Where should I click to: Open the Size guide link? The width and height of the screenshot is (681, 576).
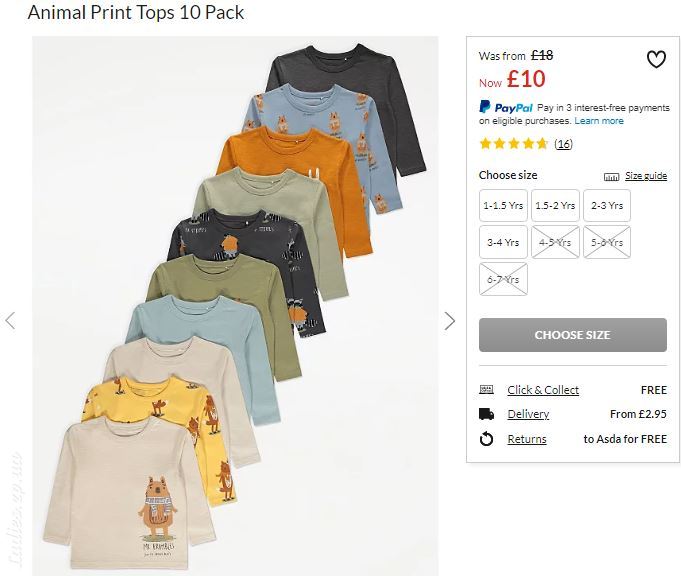coord(646,176)
